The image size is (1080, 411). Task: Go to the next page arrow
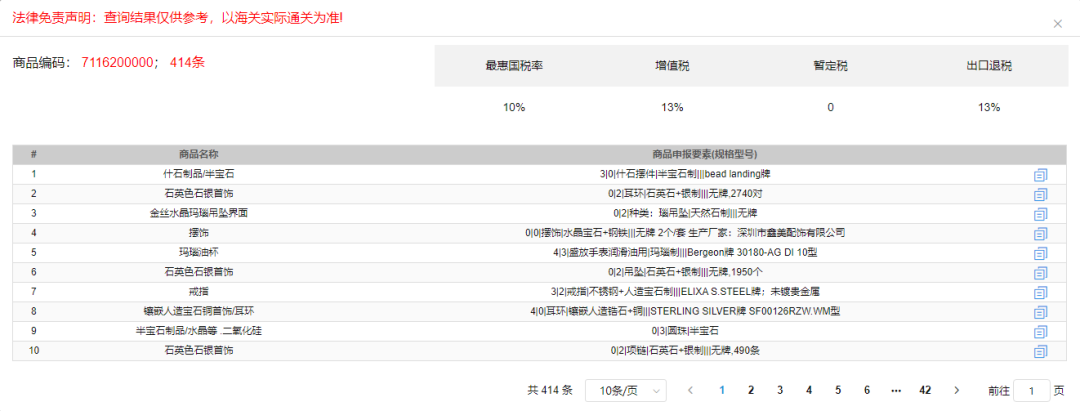point(956,390)
